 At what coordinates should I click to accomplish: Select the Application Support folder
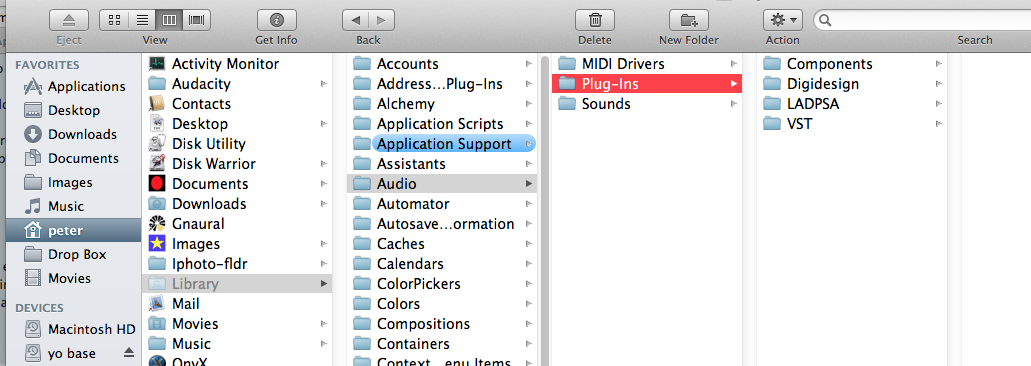(x=443, y=144)
